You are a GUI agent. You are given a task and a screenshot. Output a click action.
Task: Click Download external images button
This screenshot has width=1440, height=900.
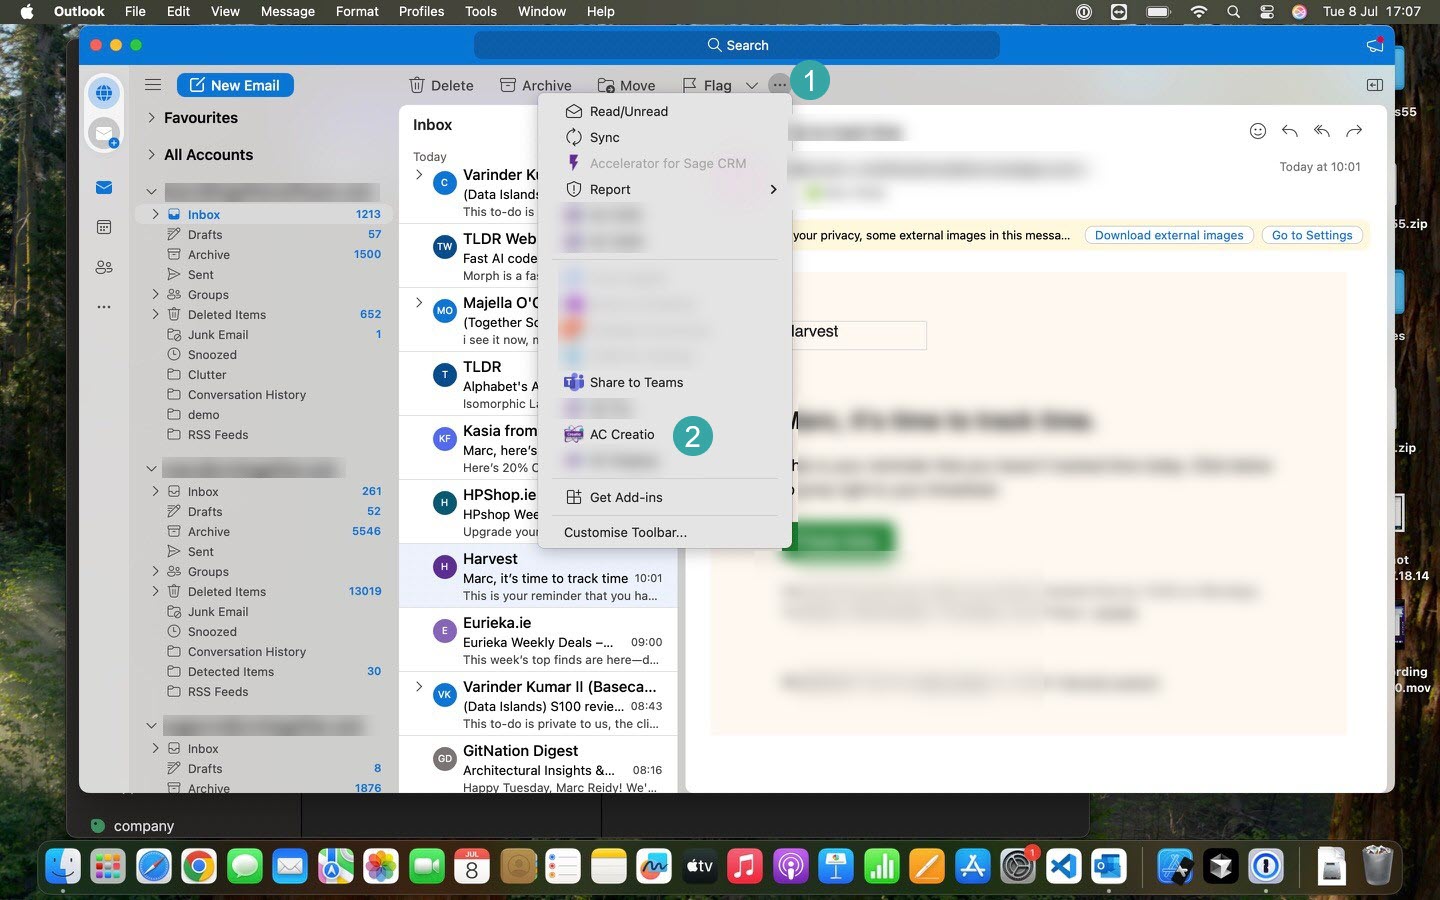click(x=1169, y=235)
